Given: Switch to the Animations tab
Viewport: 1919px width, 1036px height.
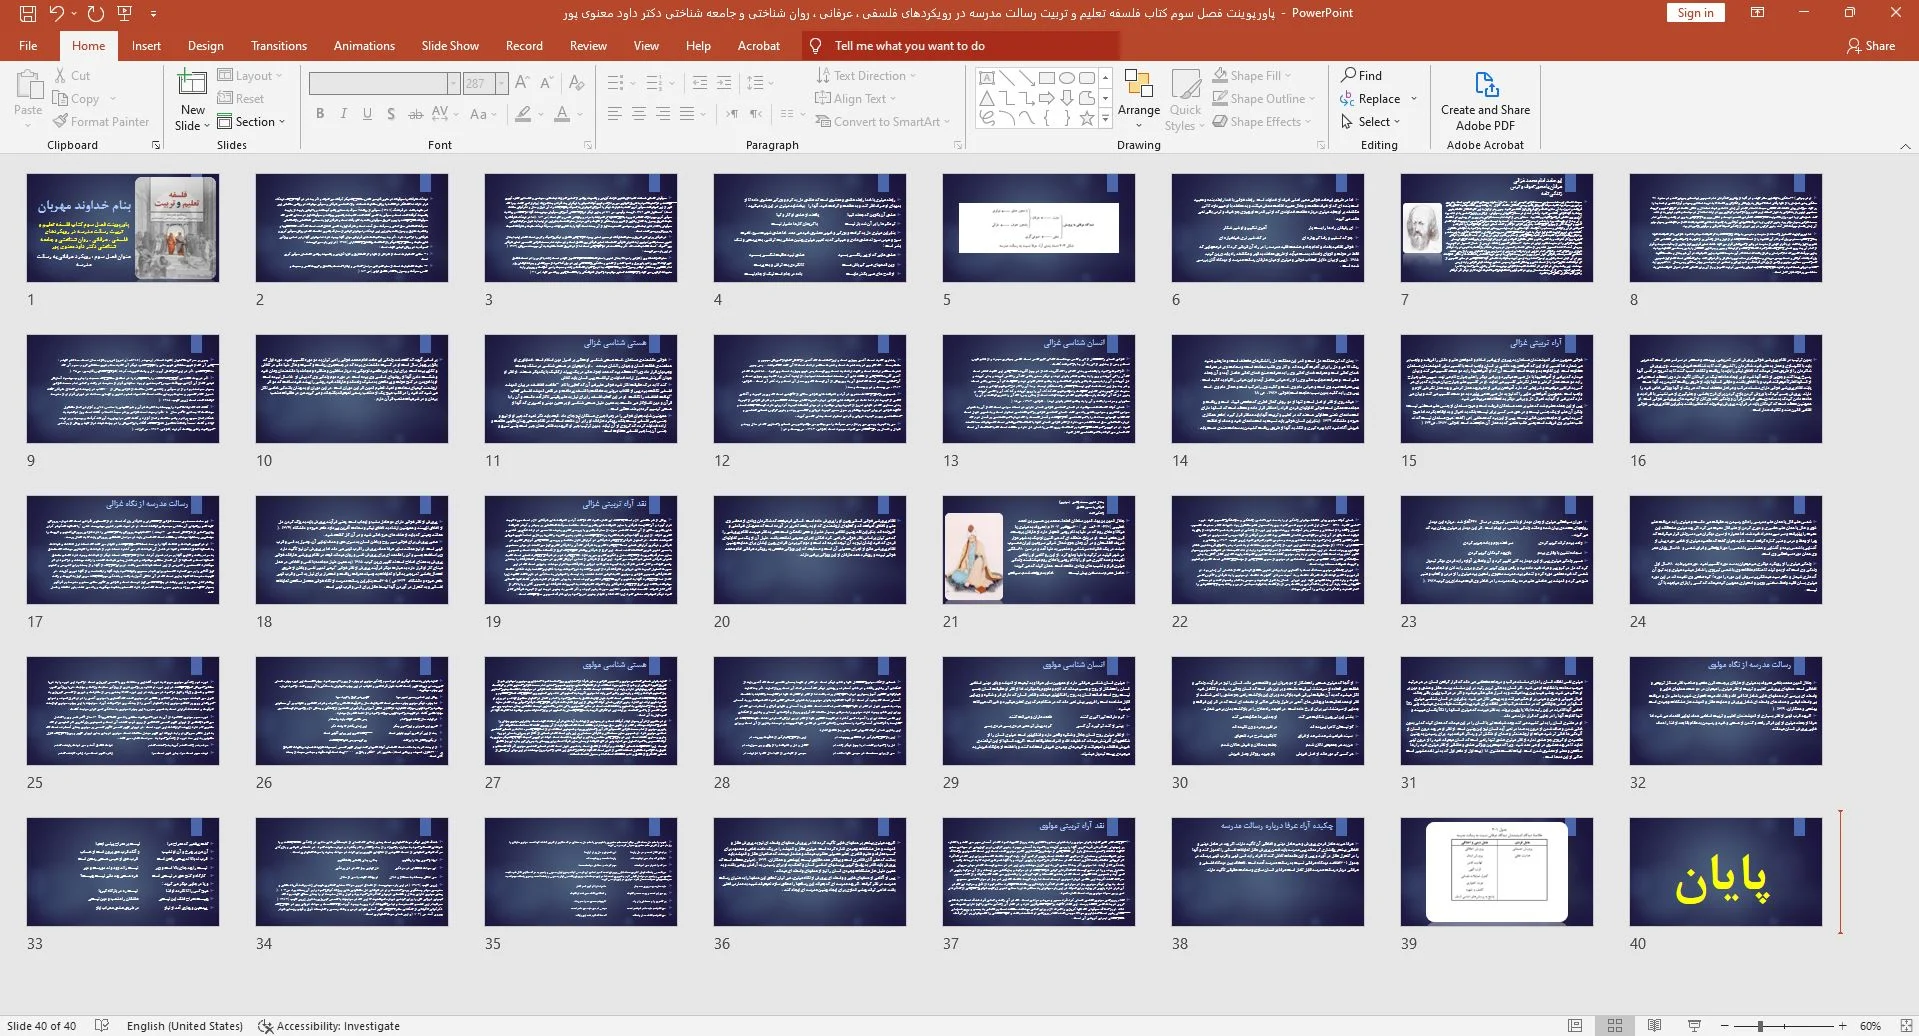Looking at the screenshot, I should [364, 45].
